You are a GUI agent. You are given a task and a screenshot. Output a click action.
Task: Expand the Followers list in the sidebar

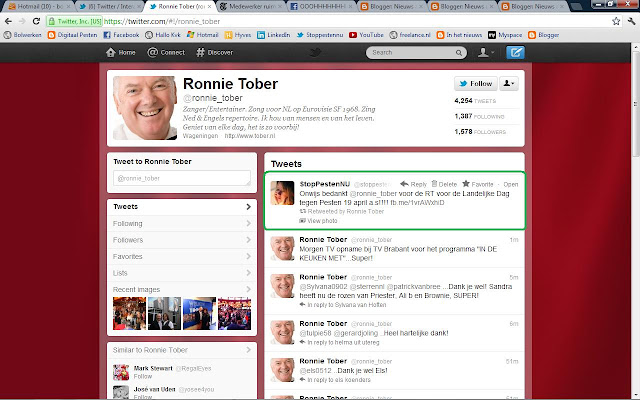182,240
